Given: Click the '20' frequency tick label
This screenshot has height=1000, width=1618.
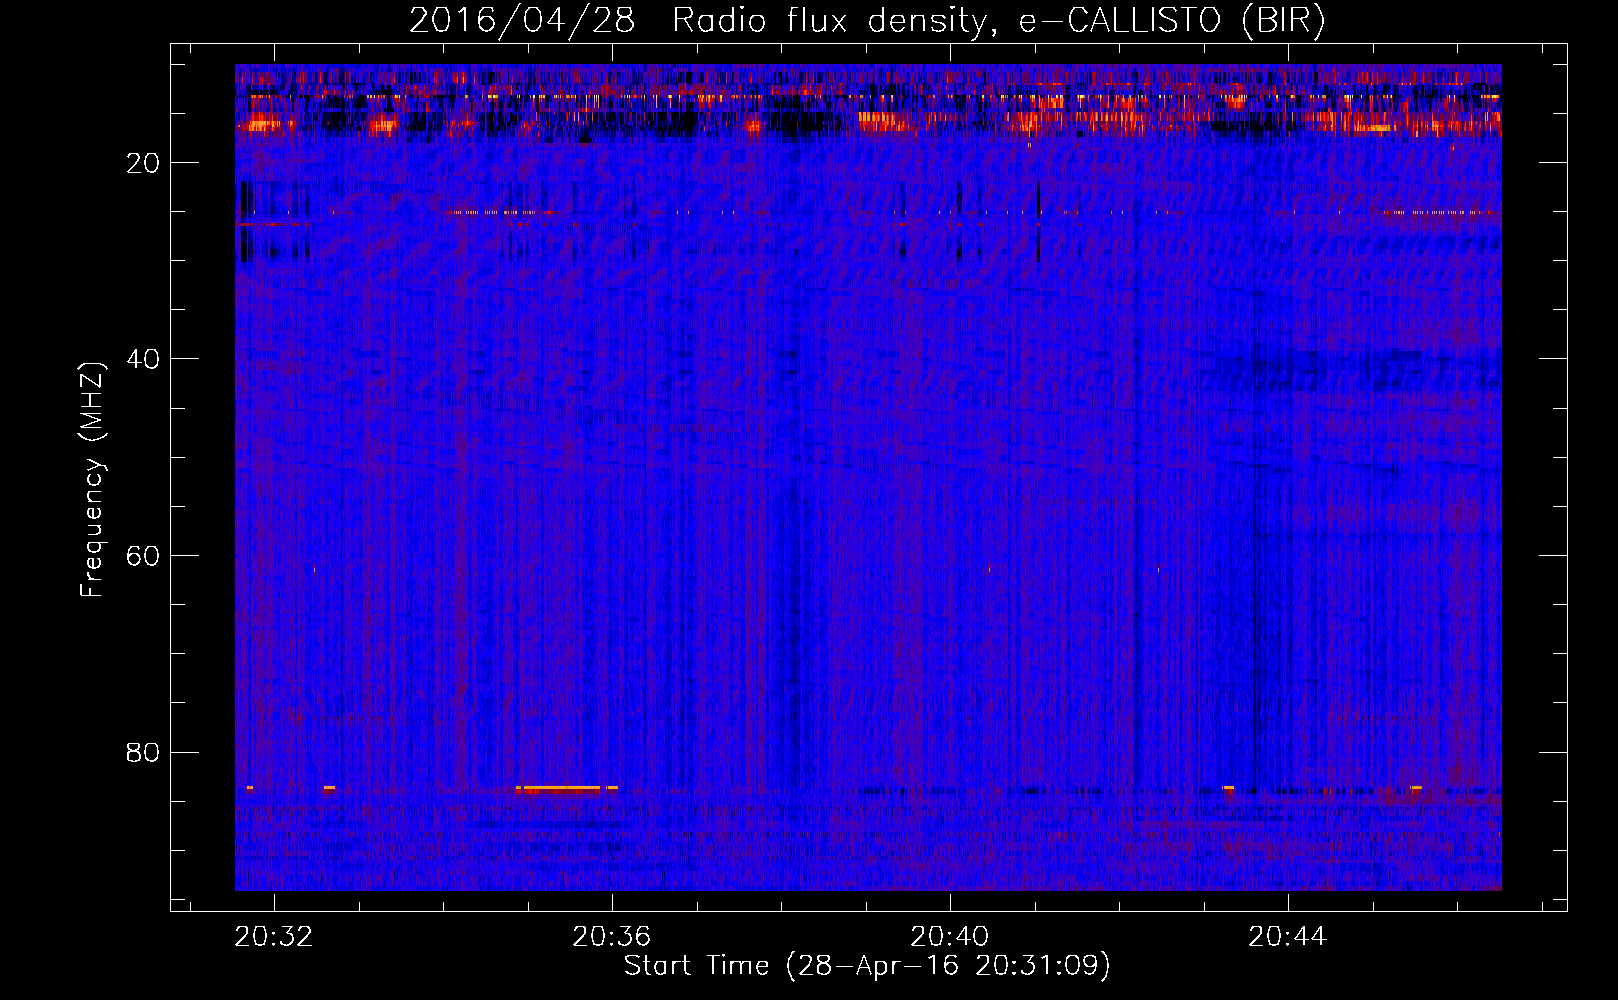Looking at the screenshot, I should (x=143, y=163).
